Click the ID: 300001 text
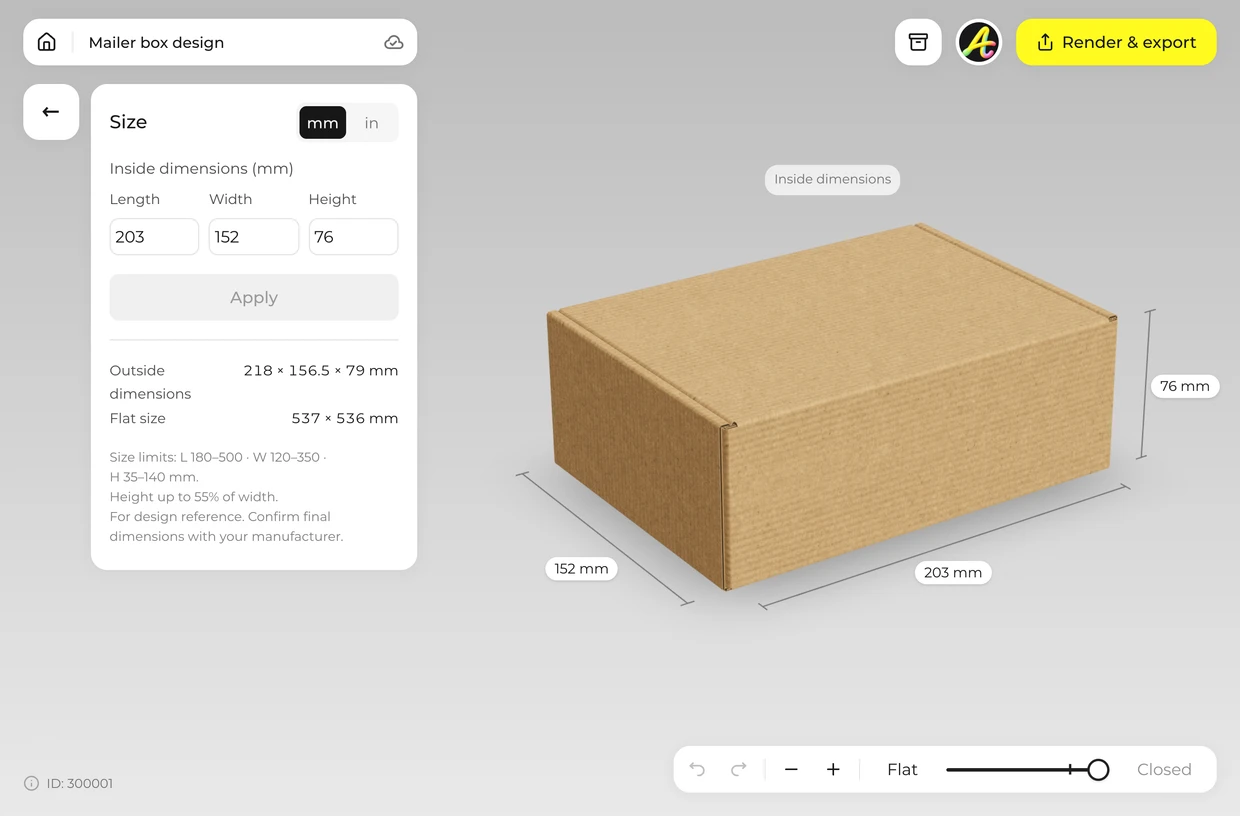Screen dimensions: 1240x816 click(x=80, y=783)
